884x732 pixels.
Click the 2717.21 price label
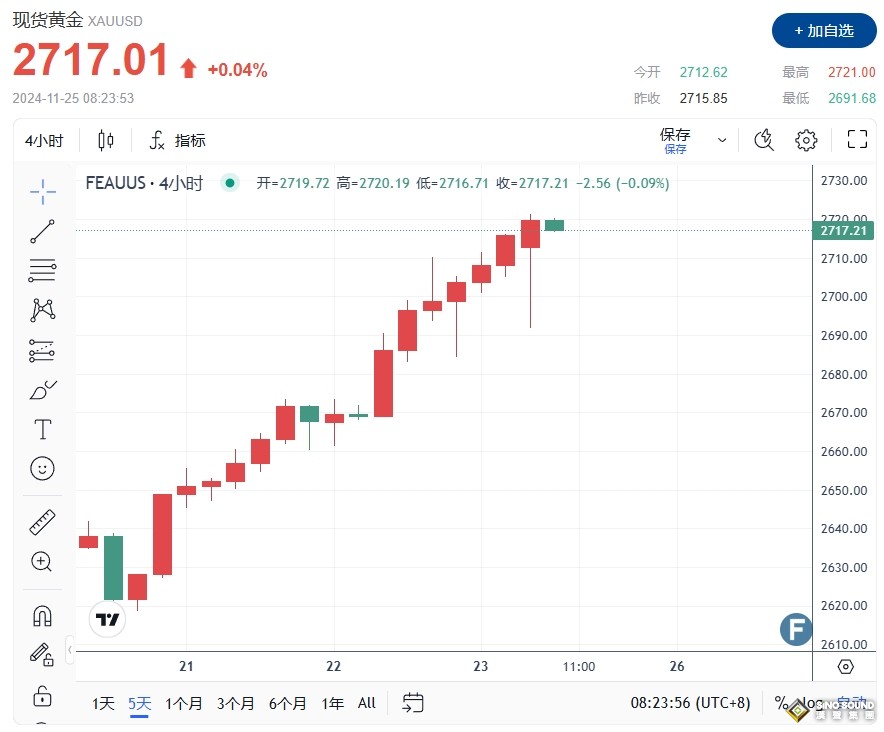tap(843, 229)
